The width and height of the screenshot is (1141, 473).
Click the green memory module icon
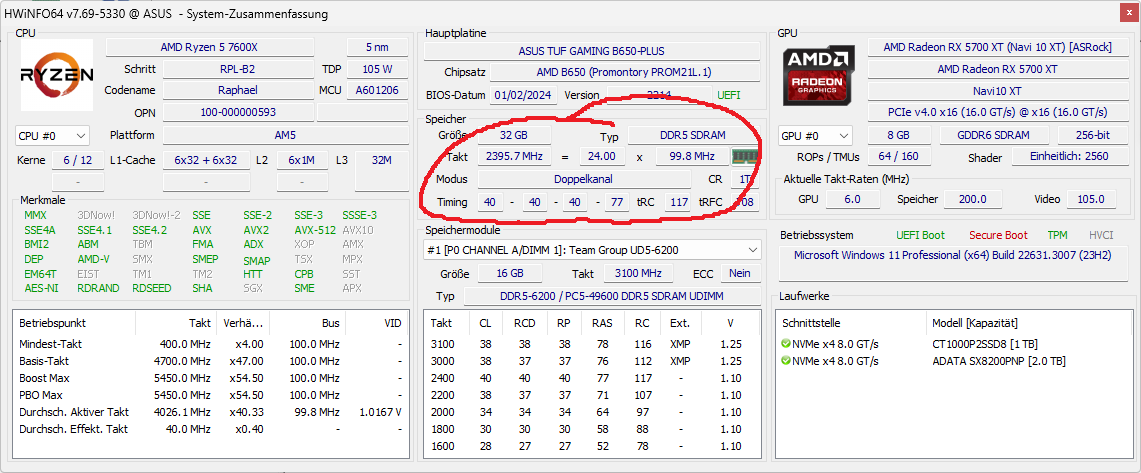tap(744, 156)
